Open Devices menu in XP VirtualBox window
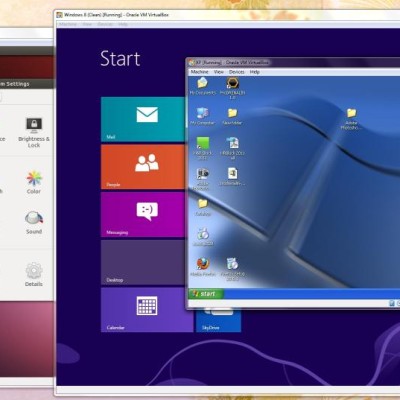400x400 pixels. tap(237, 72)
